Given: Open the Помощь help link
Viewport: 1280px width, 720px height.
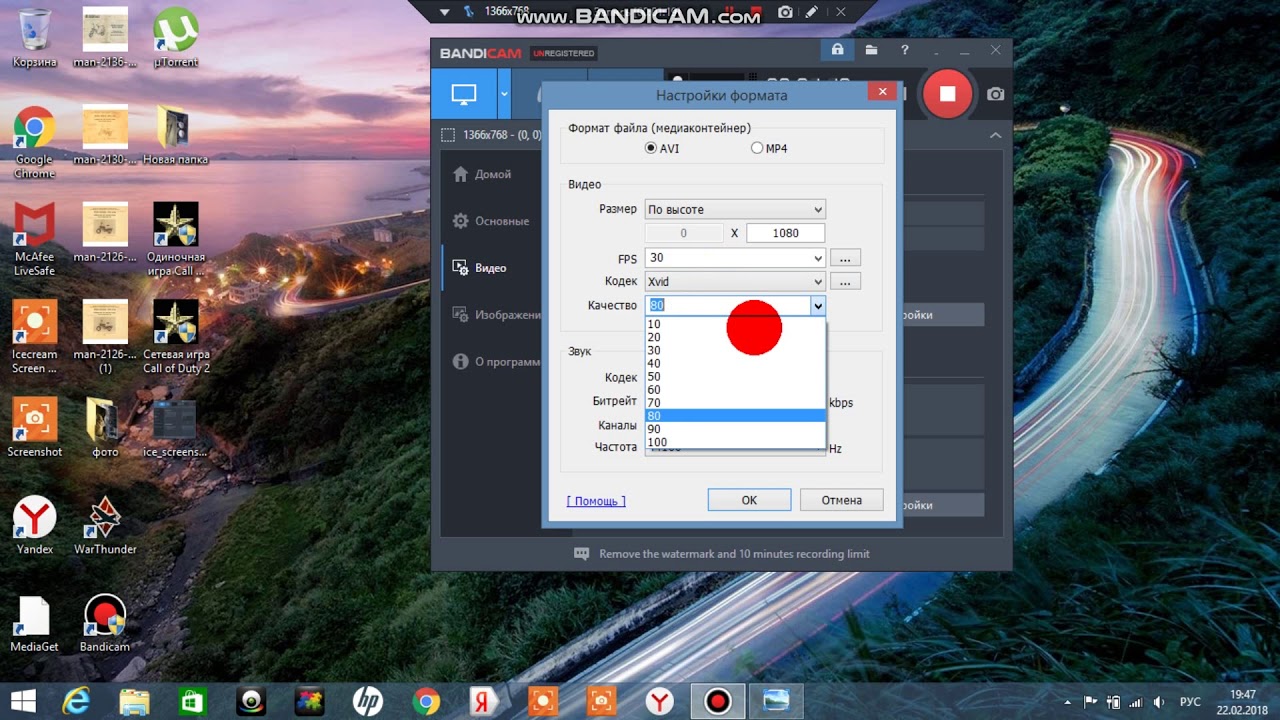Looking at the screenshot, I should 596,501.
